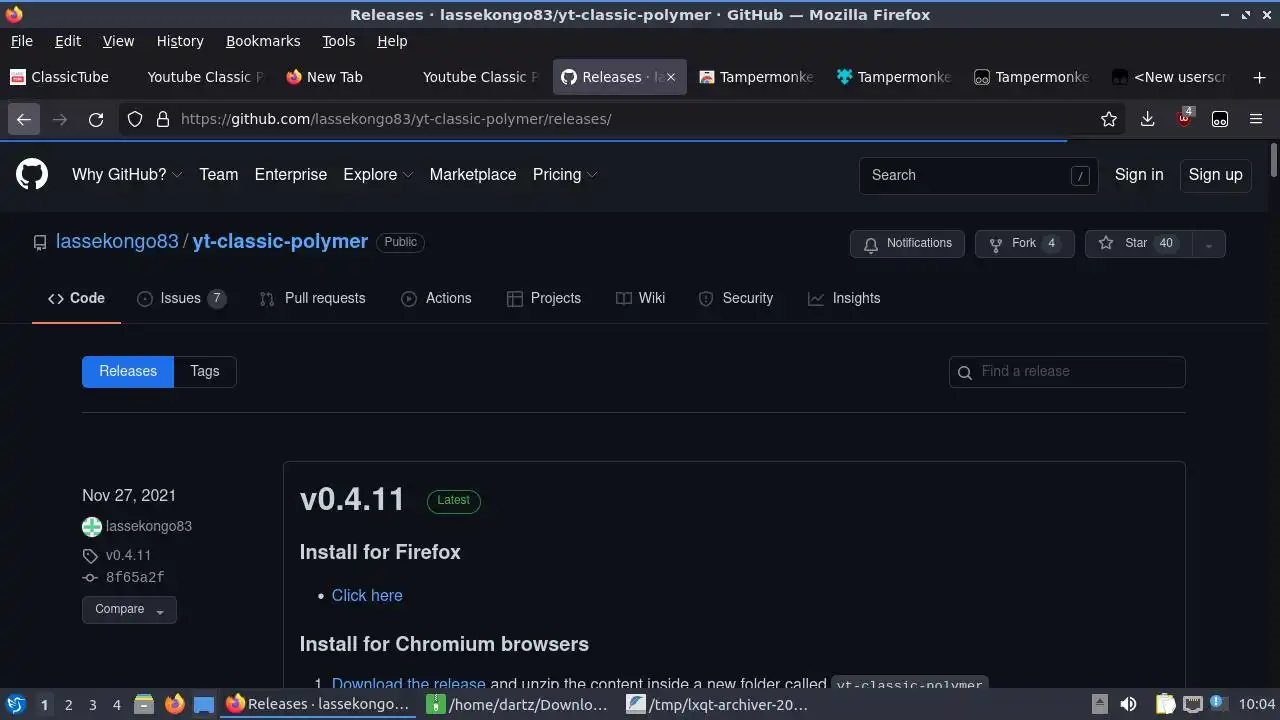Click the commit hash 8f65a2f
Screen dimensions: 1280x720
(x=135, y=578)
